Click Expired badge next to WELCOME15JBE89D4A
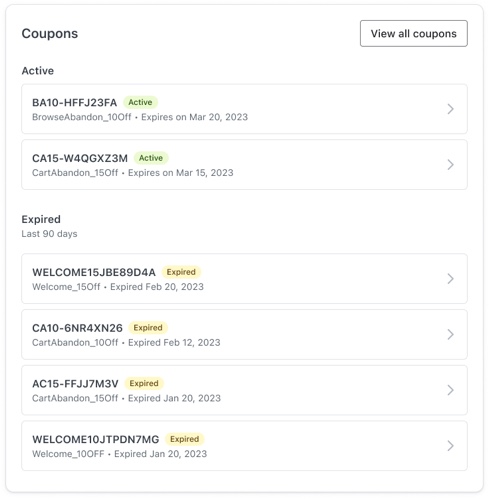This screenshot has height=499, width=489. pos(181,272)
